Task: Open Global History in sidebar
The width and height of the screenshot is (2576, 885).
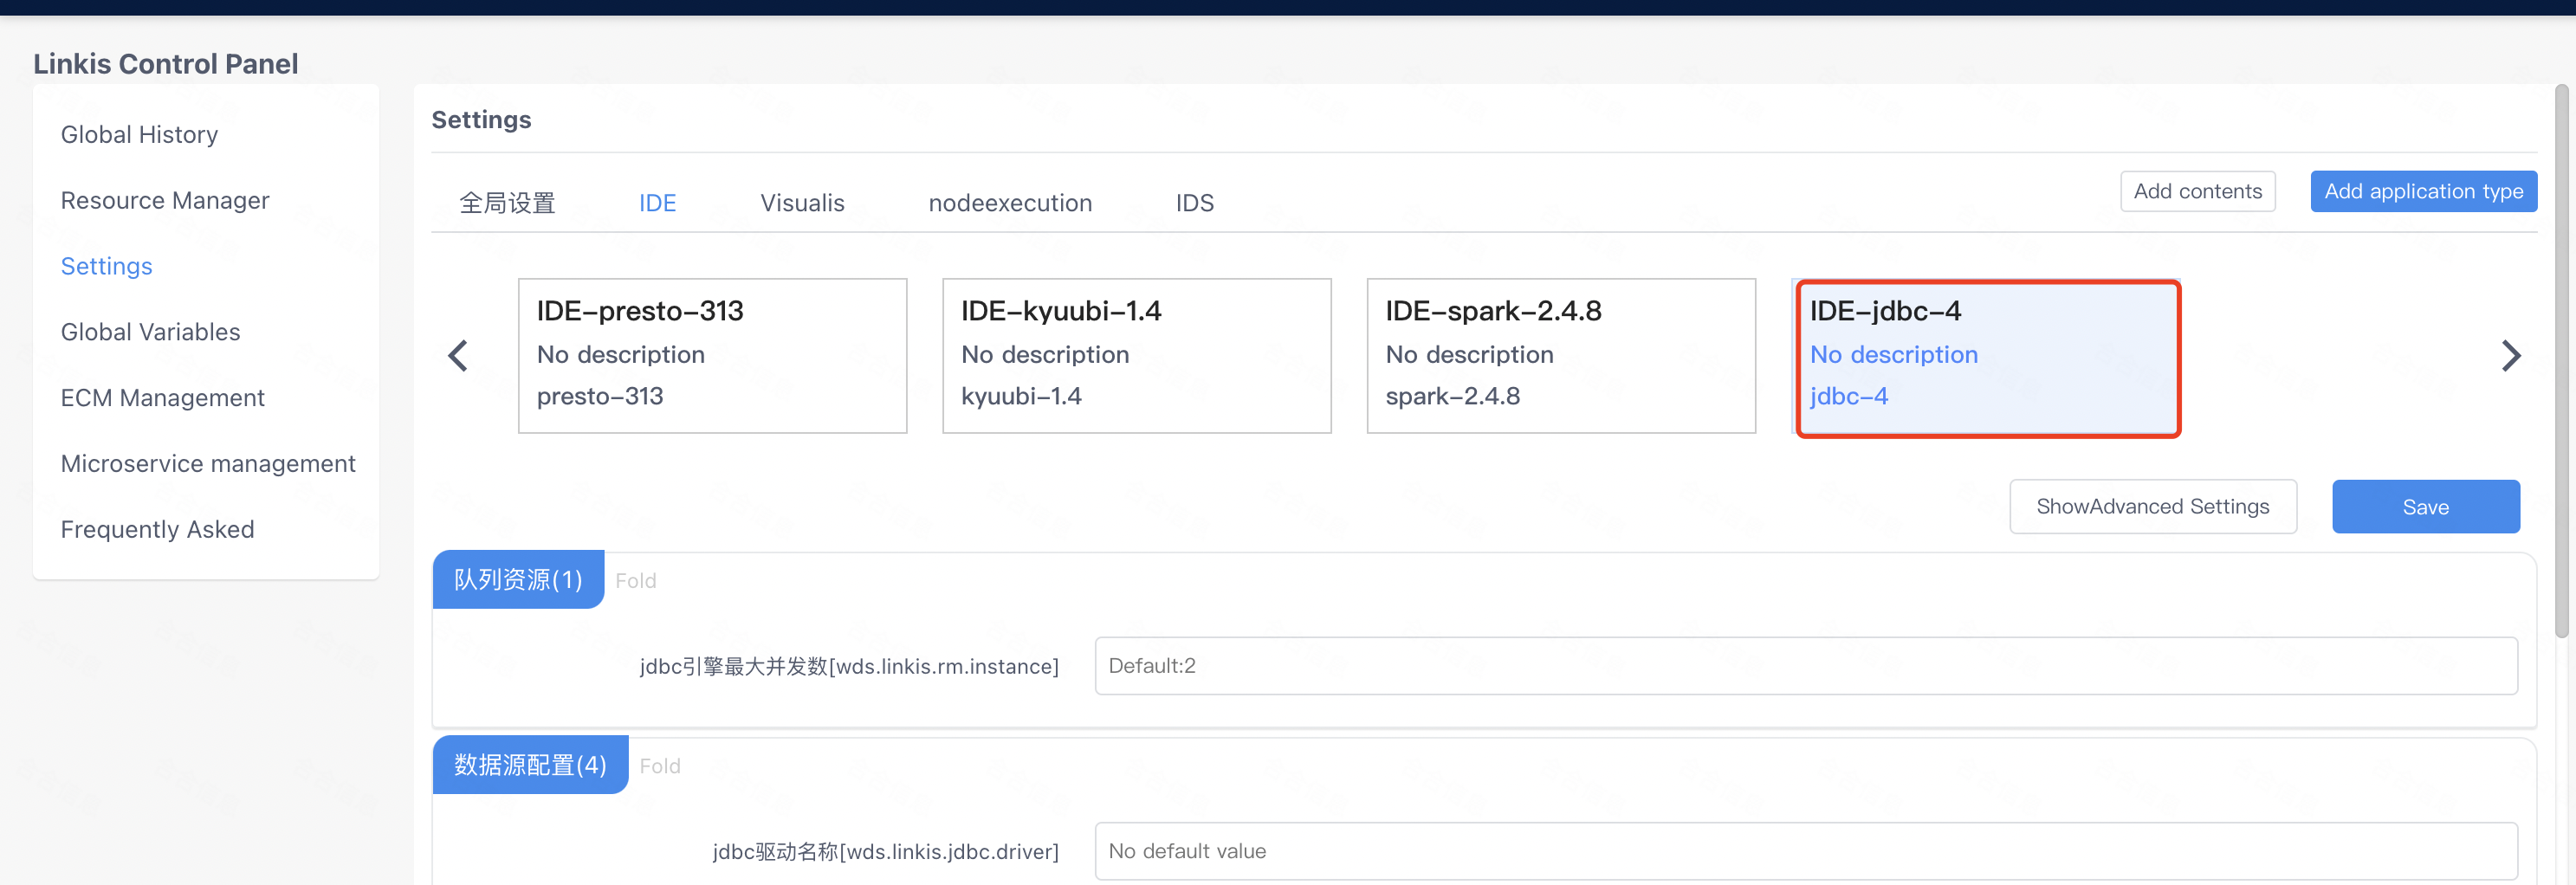Action: point(139,135)
